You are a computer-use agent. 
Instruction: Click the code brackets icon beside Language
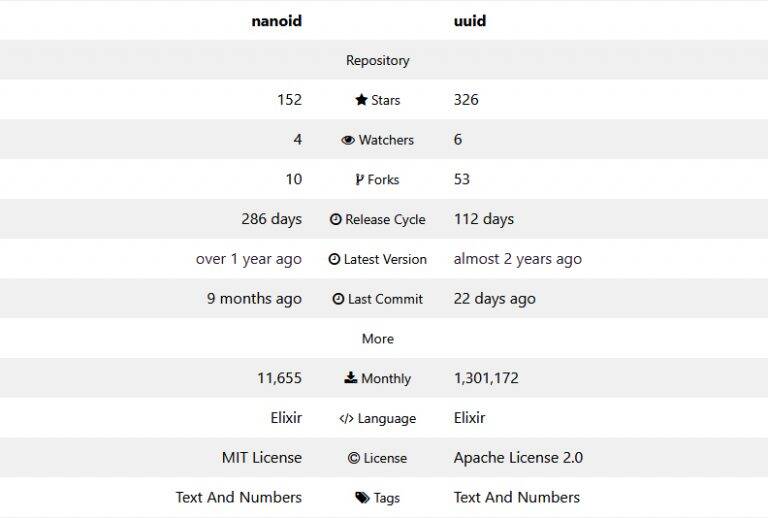pyautogui.click(x=346, y=419)
